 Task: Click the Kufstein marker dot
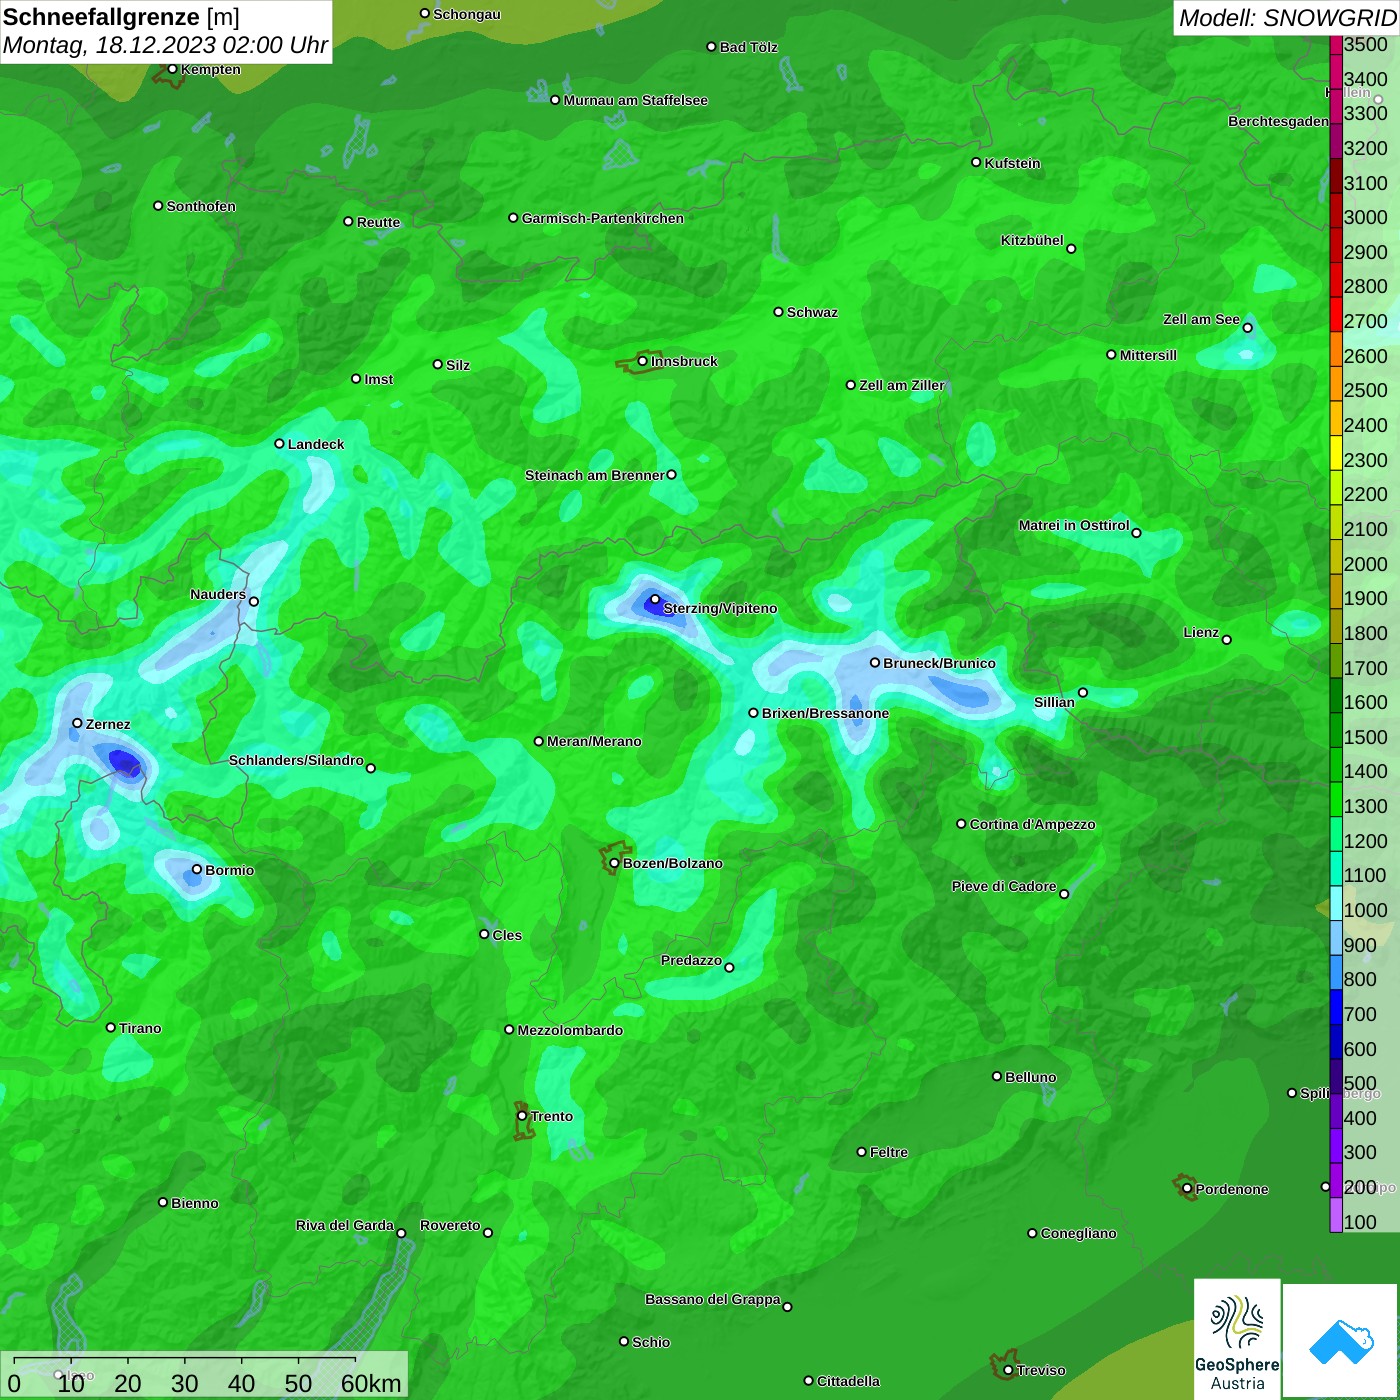[x=976, y=162]
